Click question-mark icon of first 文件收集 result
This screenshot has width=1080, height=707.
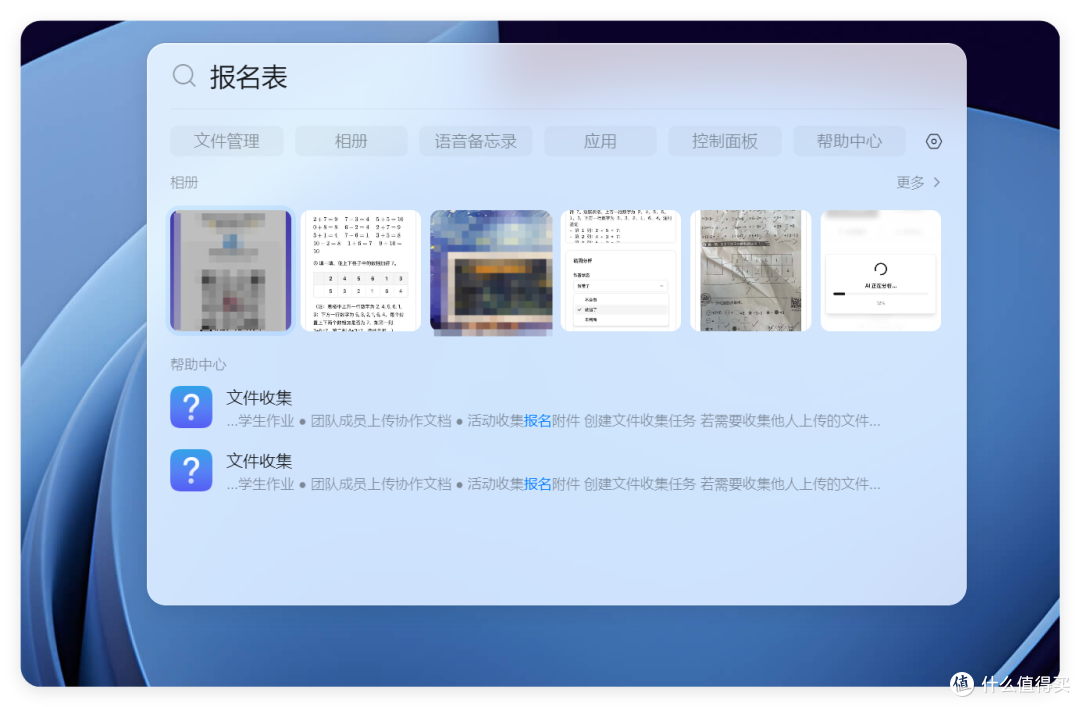pos(191,407)
